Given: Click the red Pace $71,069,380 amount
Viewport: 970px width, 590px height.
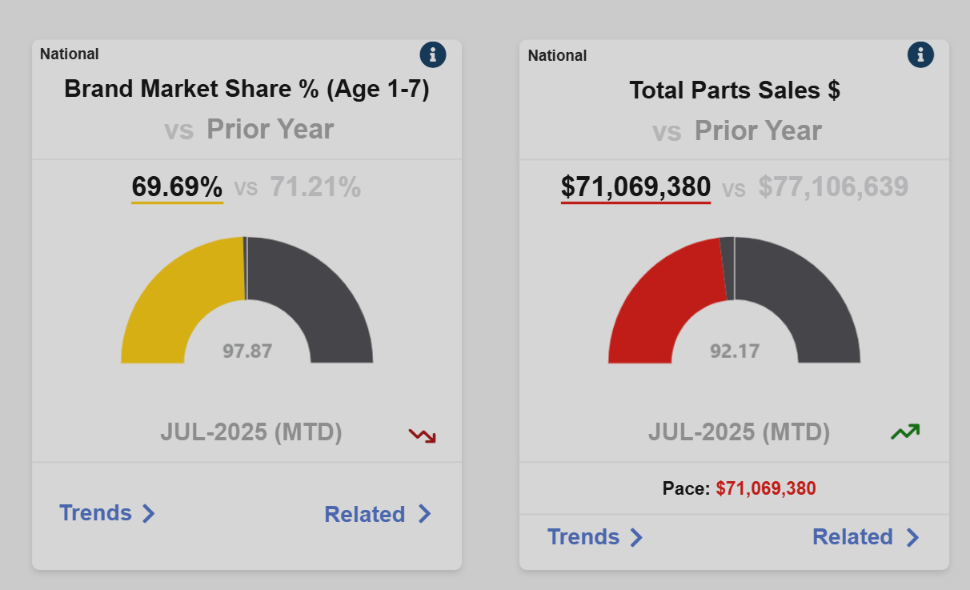Looking at the screenshot, I should tap(766, 488).
